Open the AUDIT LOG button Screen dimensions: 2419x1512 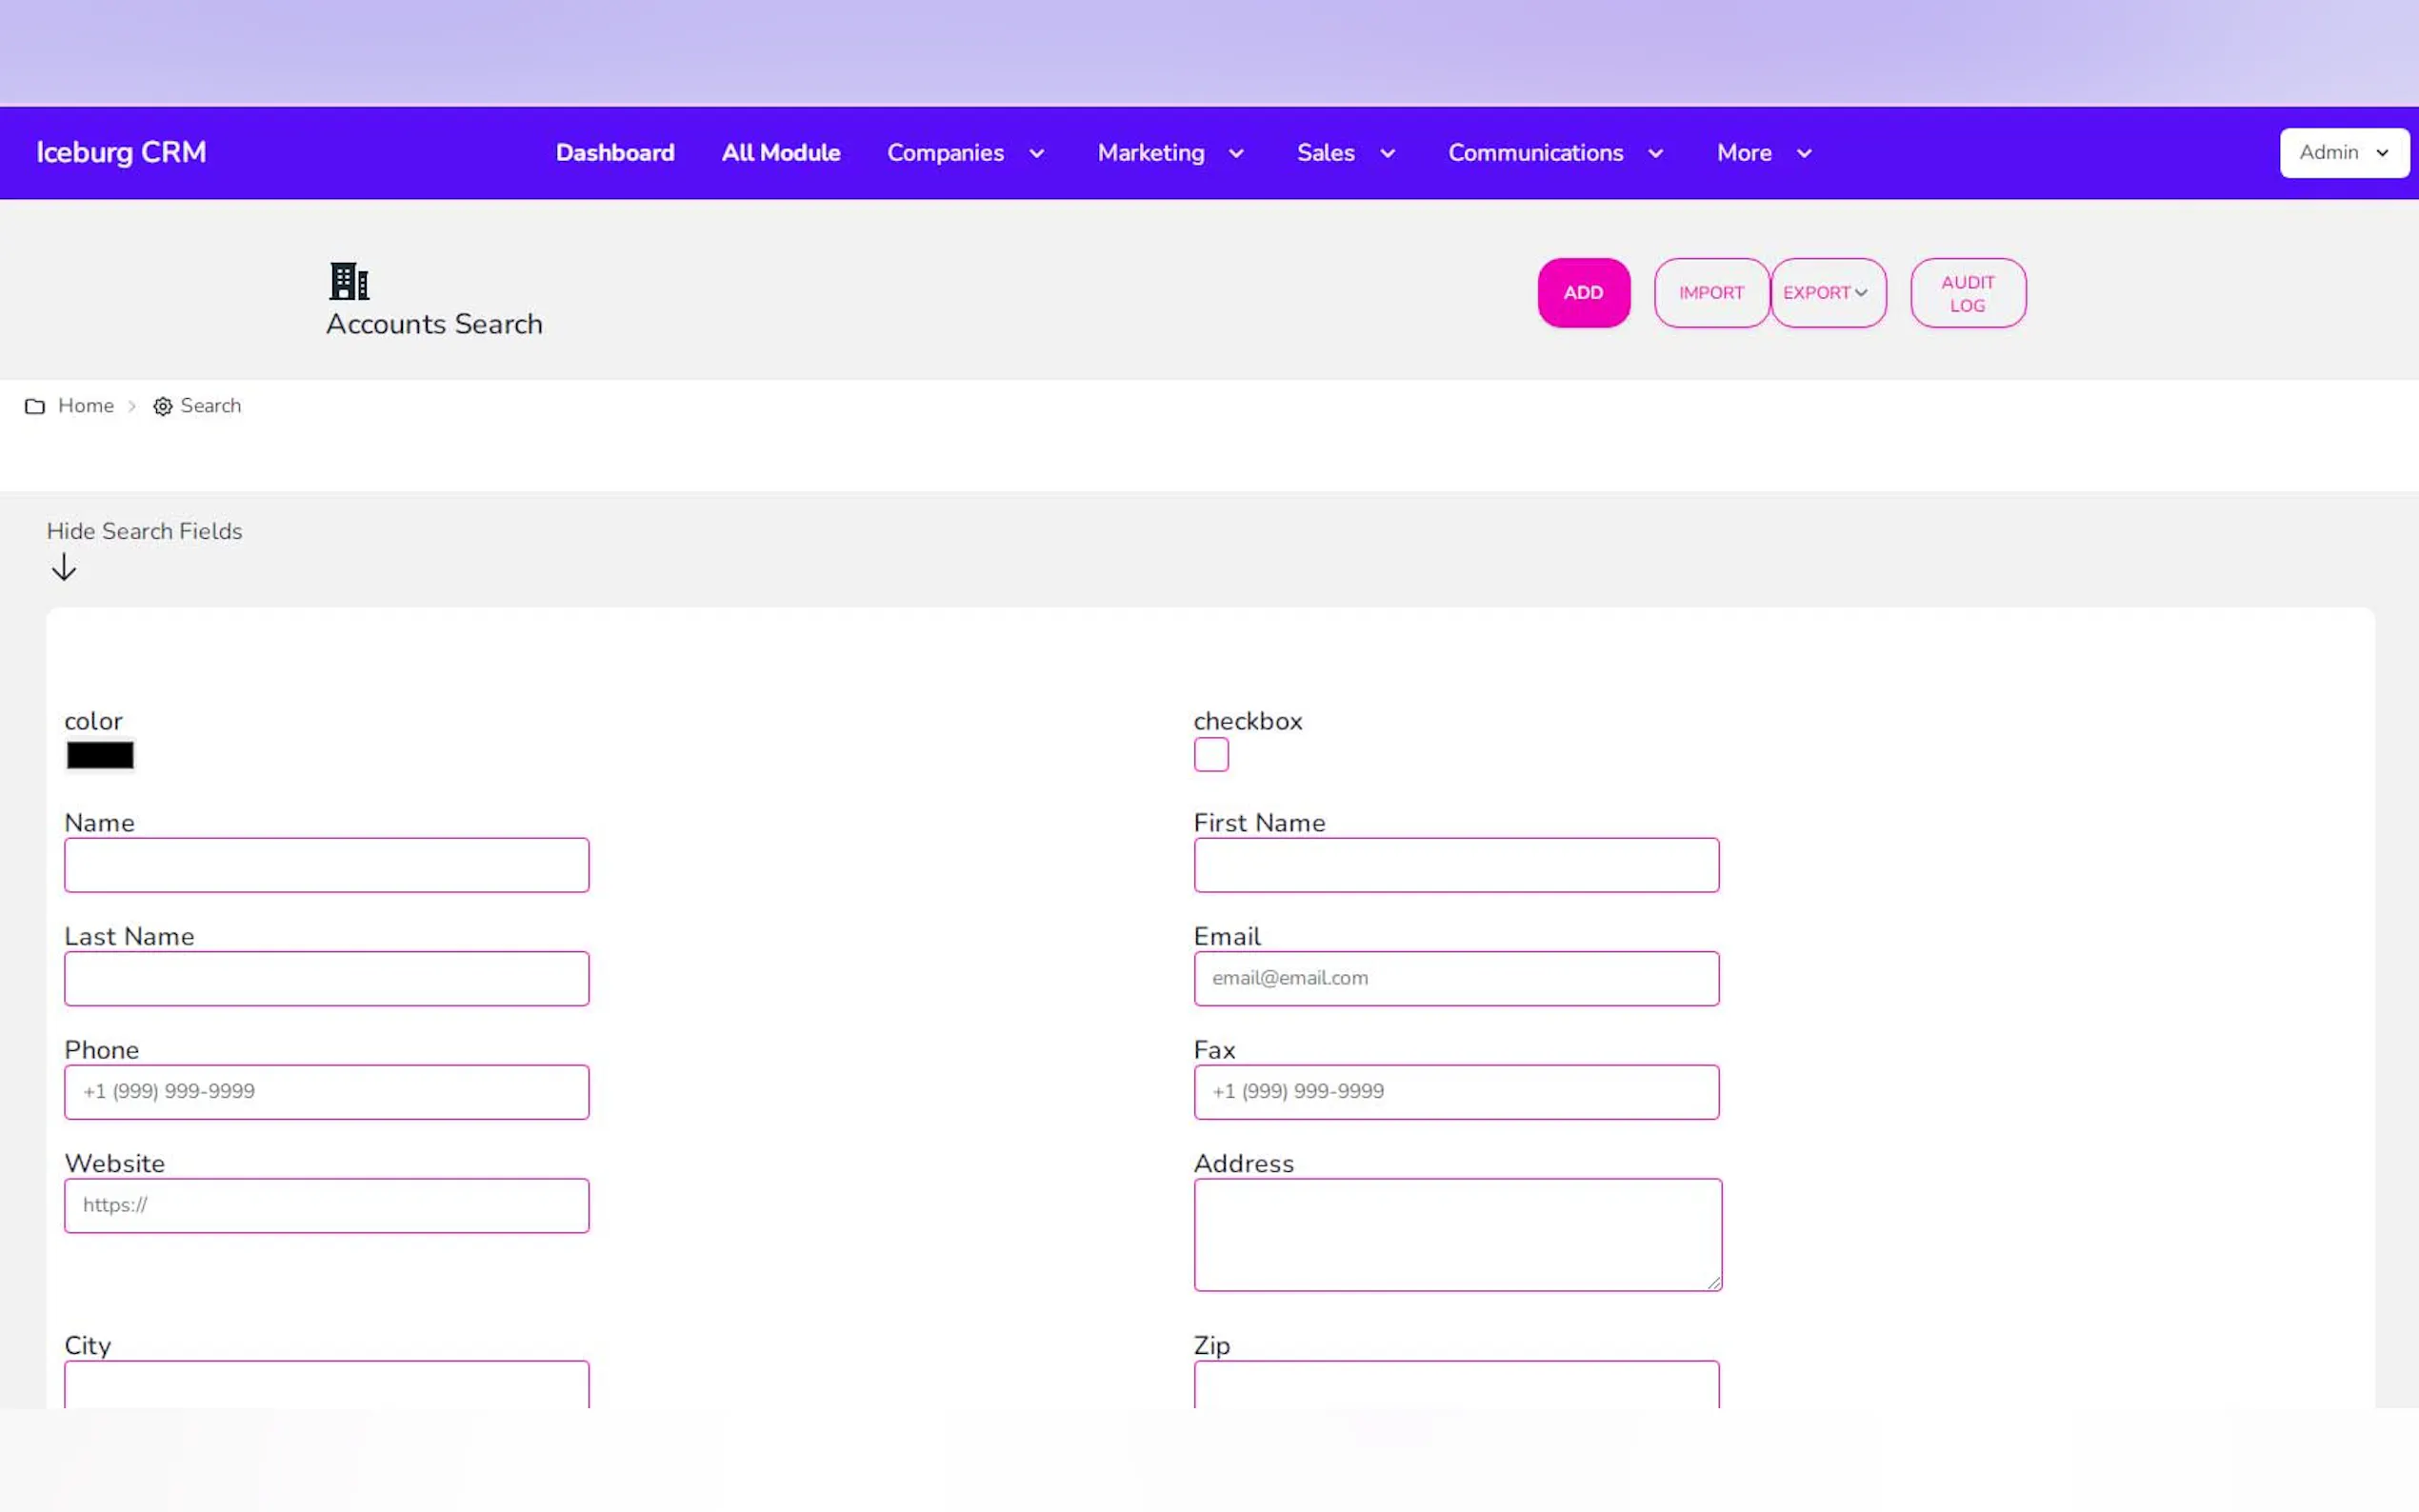(x=1967, y=293)
